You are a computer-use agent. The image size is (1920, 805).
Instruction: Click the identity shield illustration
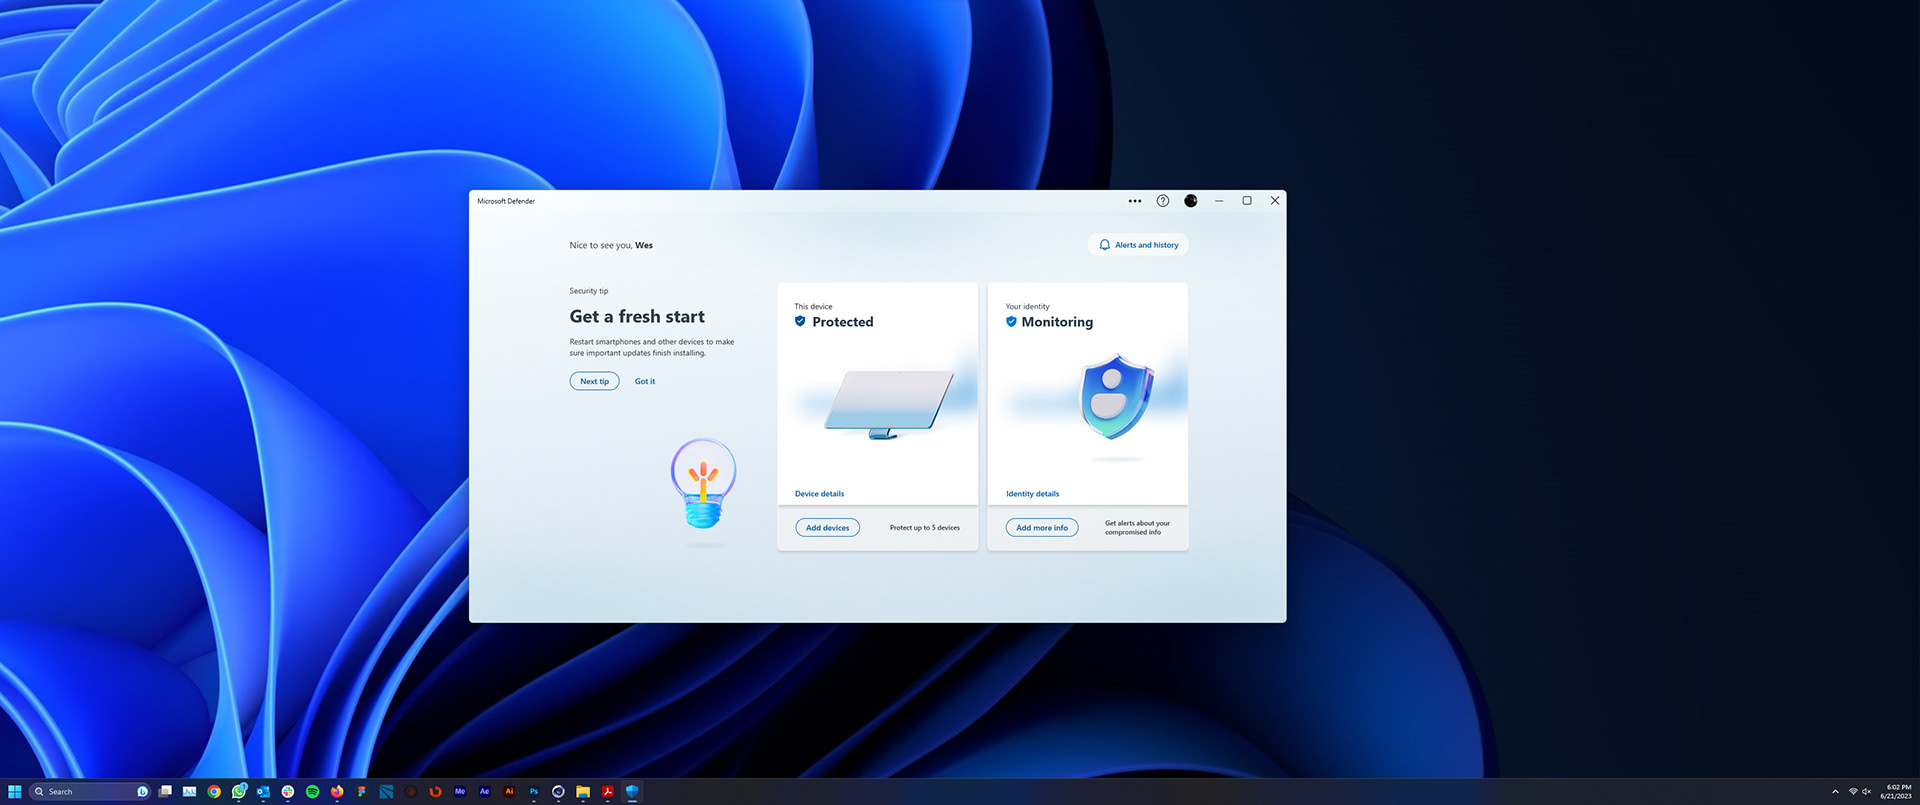(1116, 397)
